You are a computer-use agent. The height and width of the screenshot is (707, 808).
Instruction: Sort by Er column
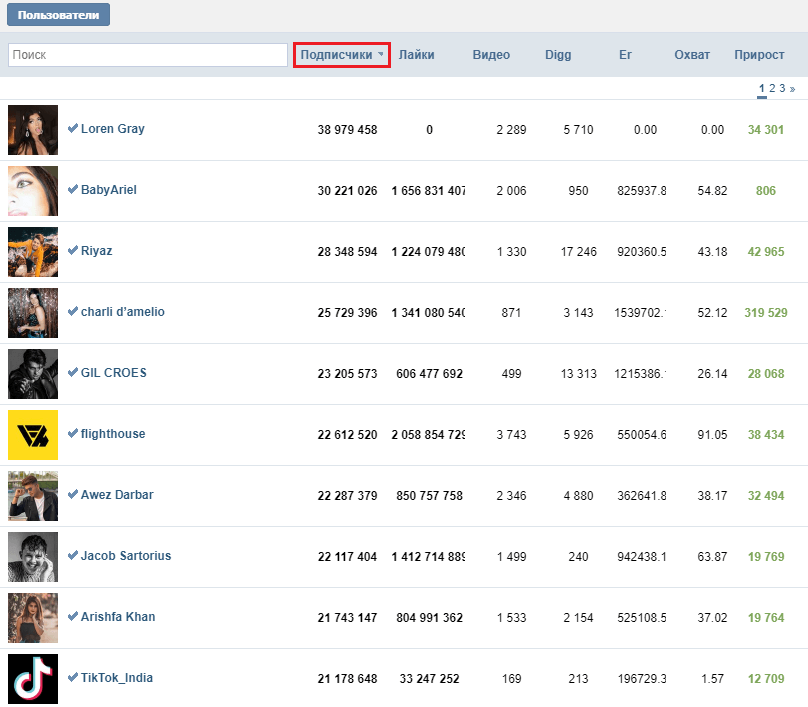tap(625, 55)
